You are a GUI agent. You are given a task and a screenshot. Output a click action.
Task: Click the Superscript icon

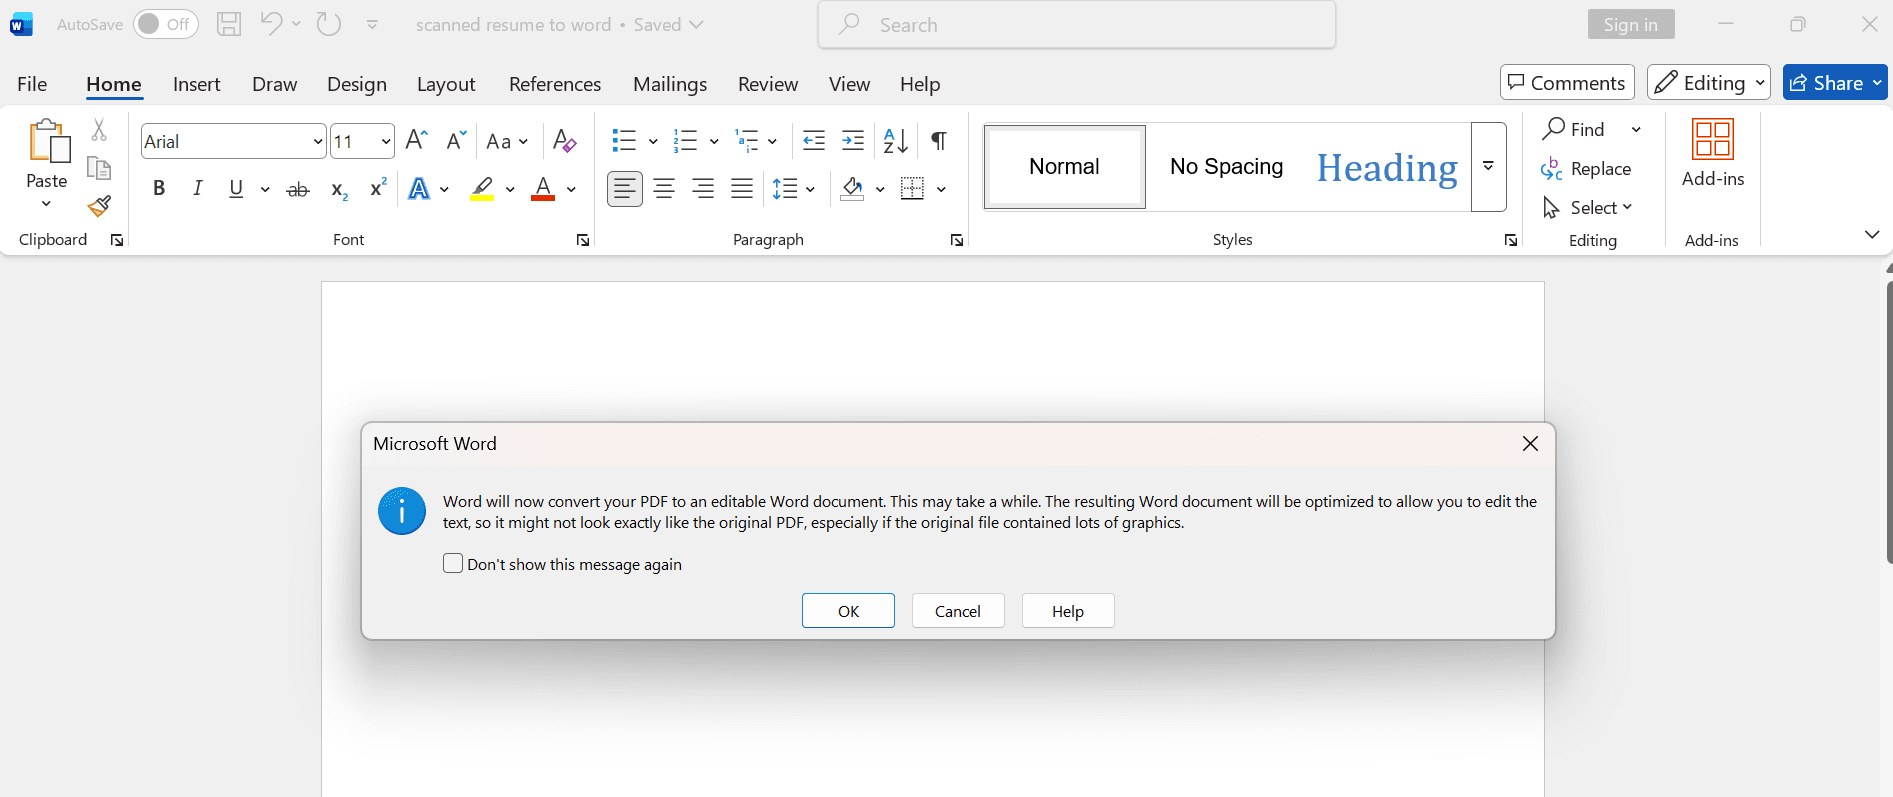pyautogui.click(x=378, y=189)
